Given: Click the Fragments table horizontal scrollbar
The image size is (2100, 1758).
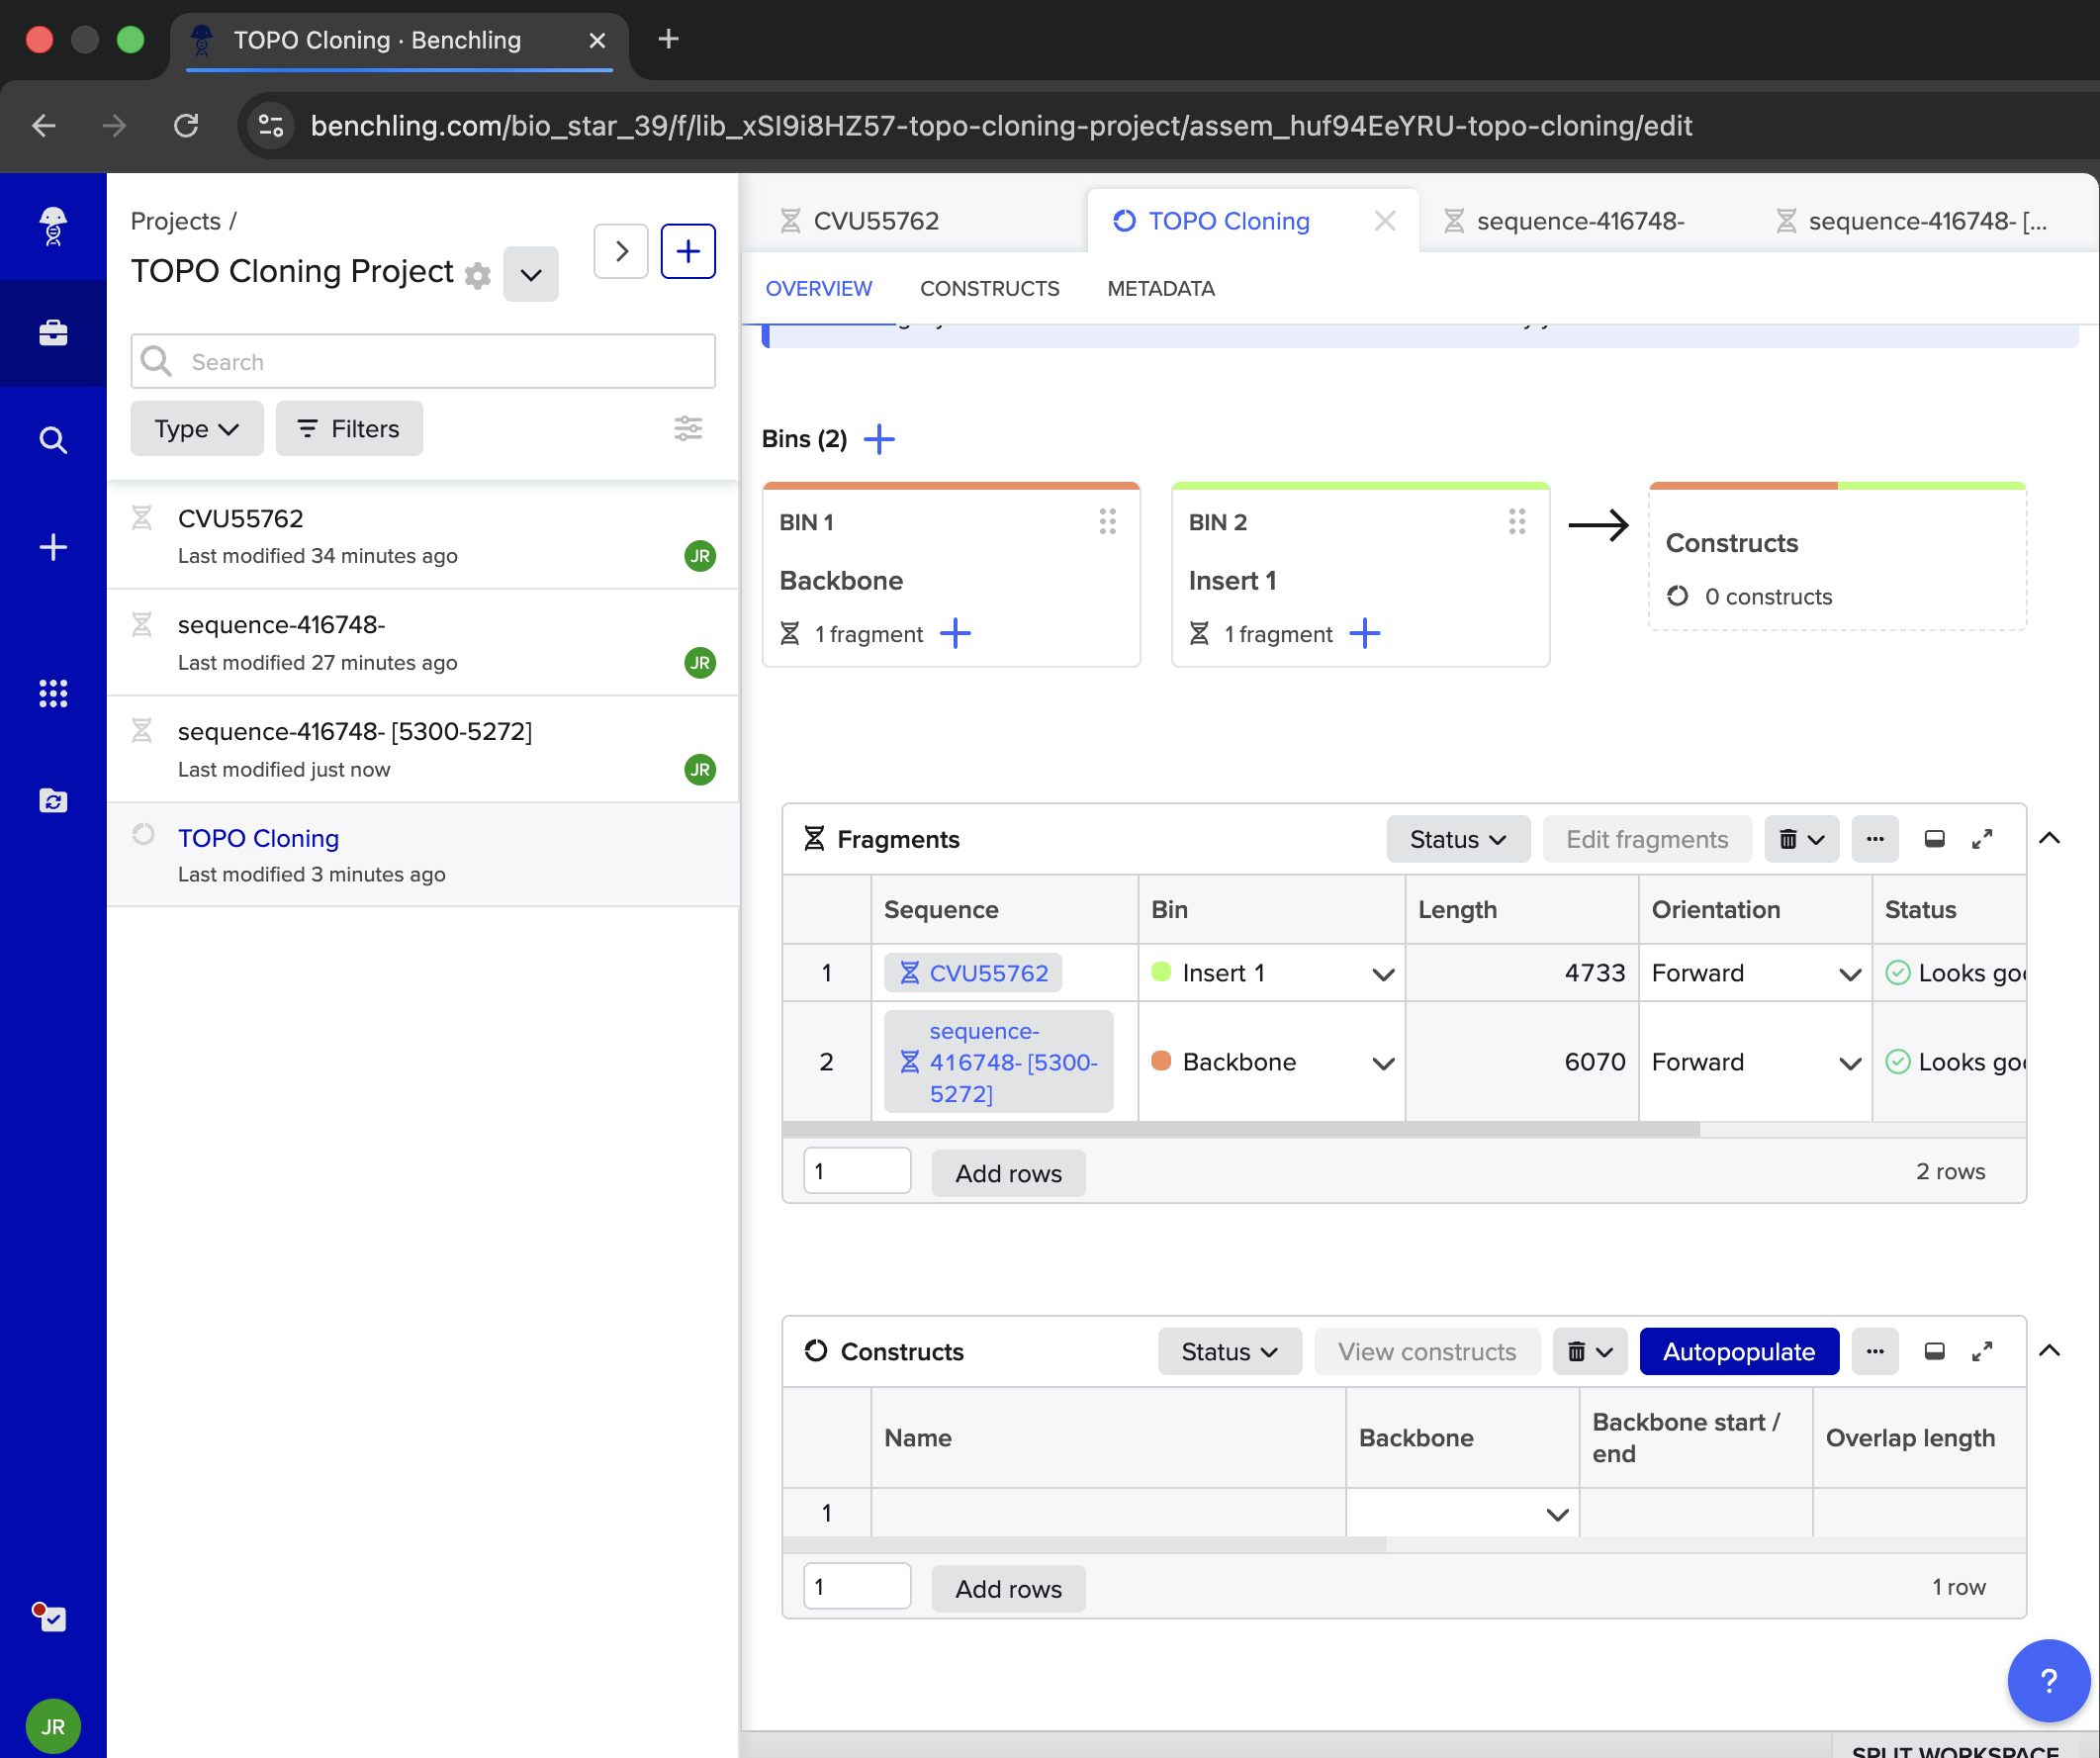Looking at the screenshot, I should pyautogui.click(x=1241, y=1129).
